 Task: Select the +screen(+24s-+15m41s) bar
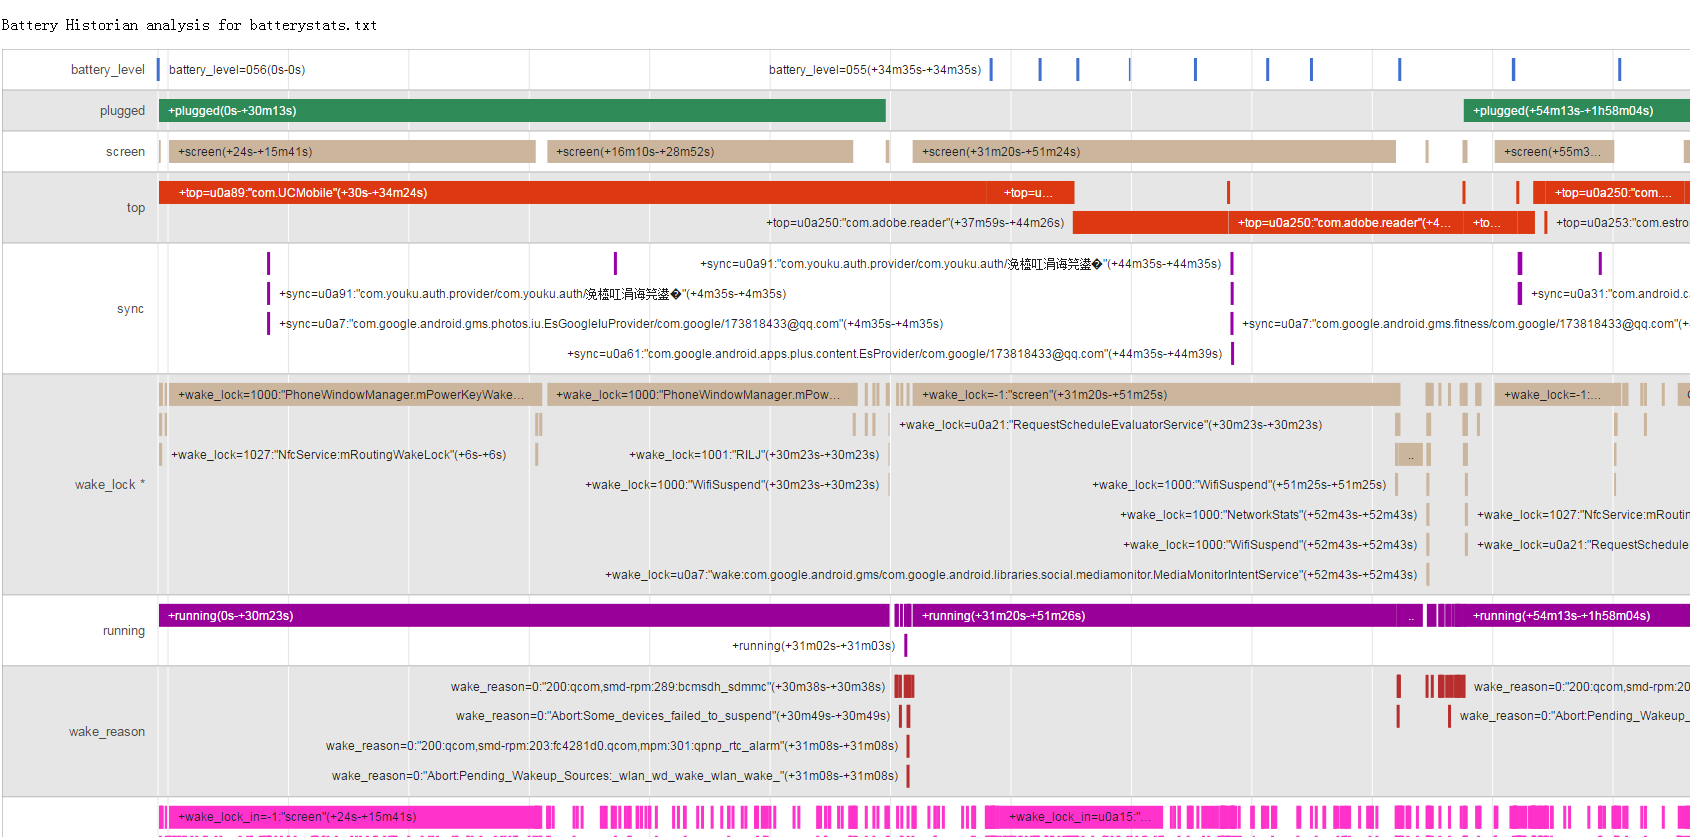352,152
